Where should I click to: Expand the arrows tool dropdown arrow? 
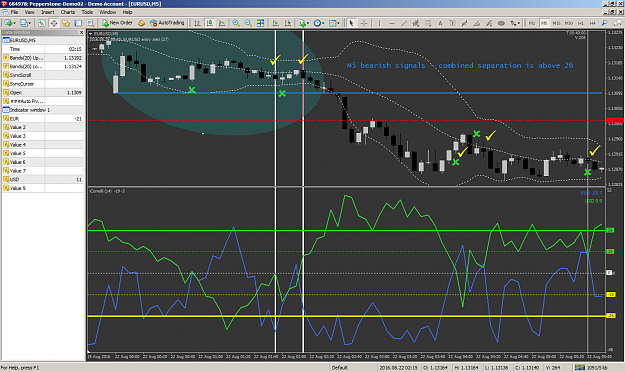(x=519, y=24)
